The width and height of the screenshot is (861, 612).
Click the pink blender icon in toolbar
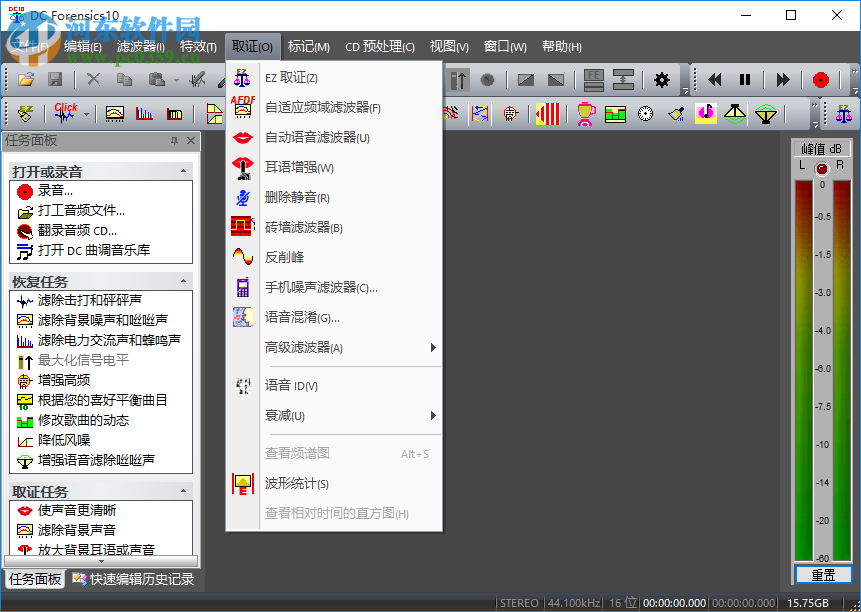586,114
